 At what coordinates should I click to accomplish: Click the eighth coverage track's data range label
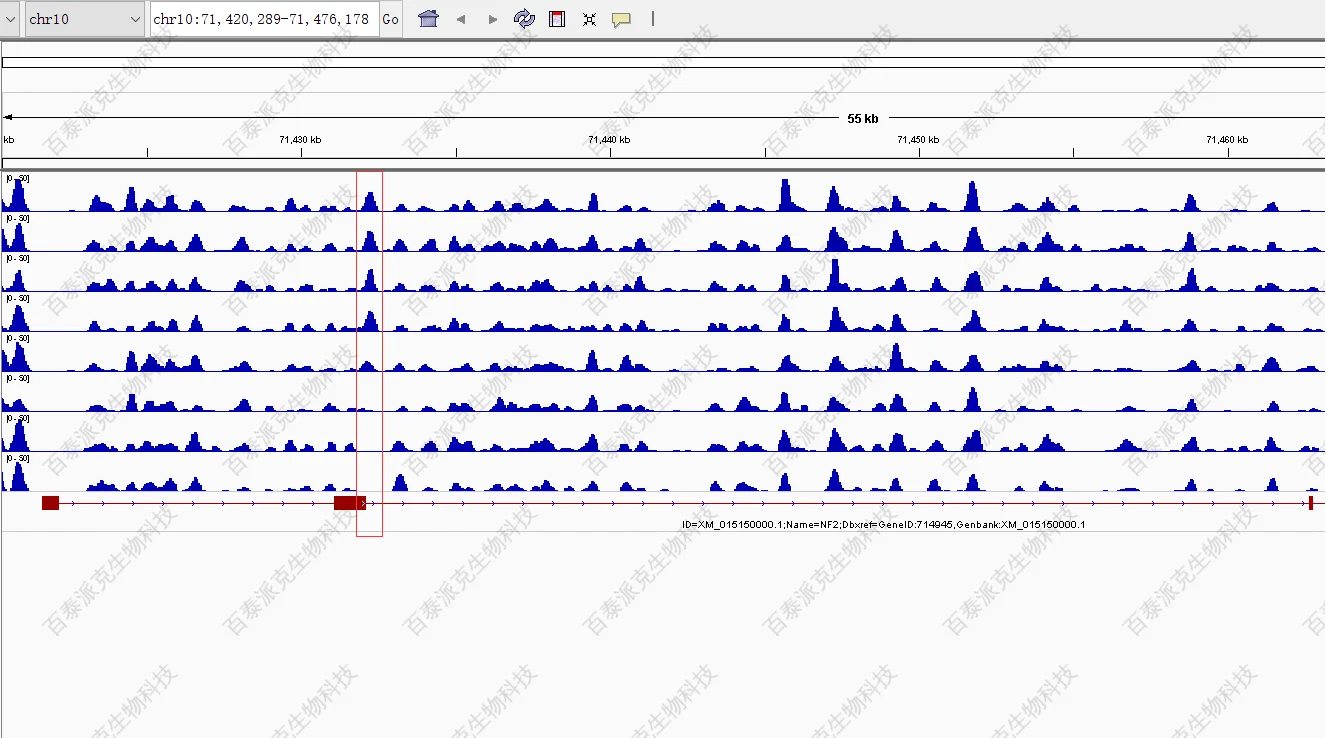click(x=18, y=458)
